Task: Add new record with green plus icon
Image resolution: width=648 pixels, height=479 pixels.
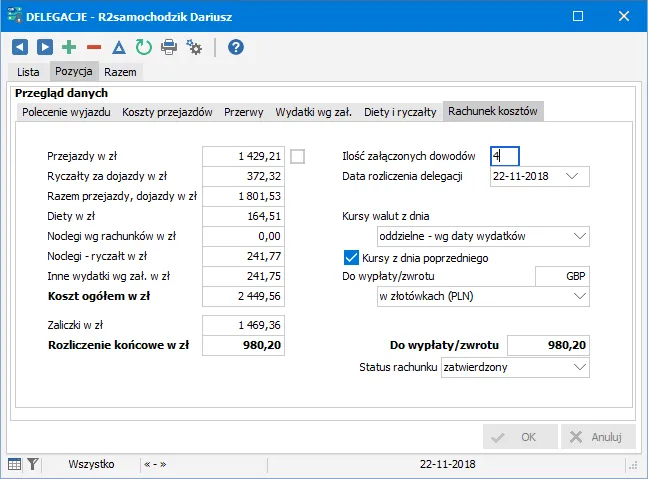Action: coord(69,47)
